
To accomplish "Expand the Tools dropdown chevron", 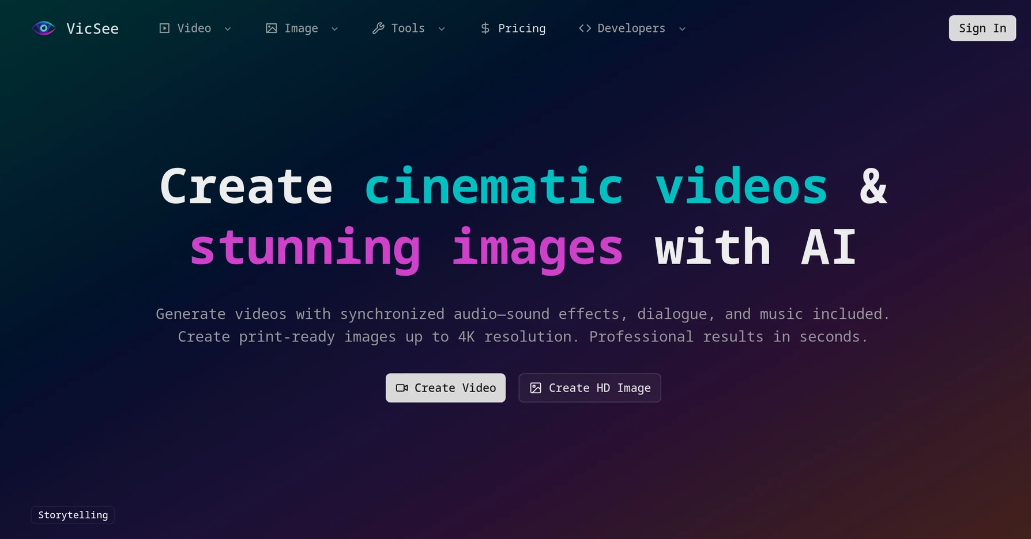I will pos(441,29).
